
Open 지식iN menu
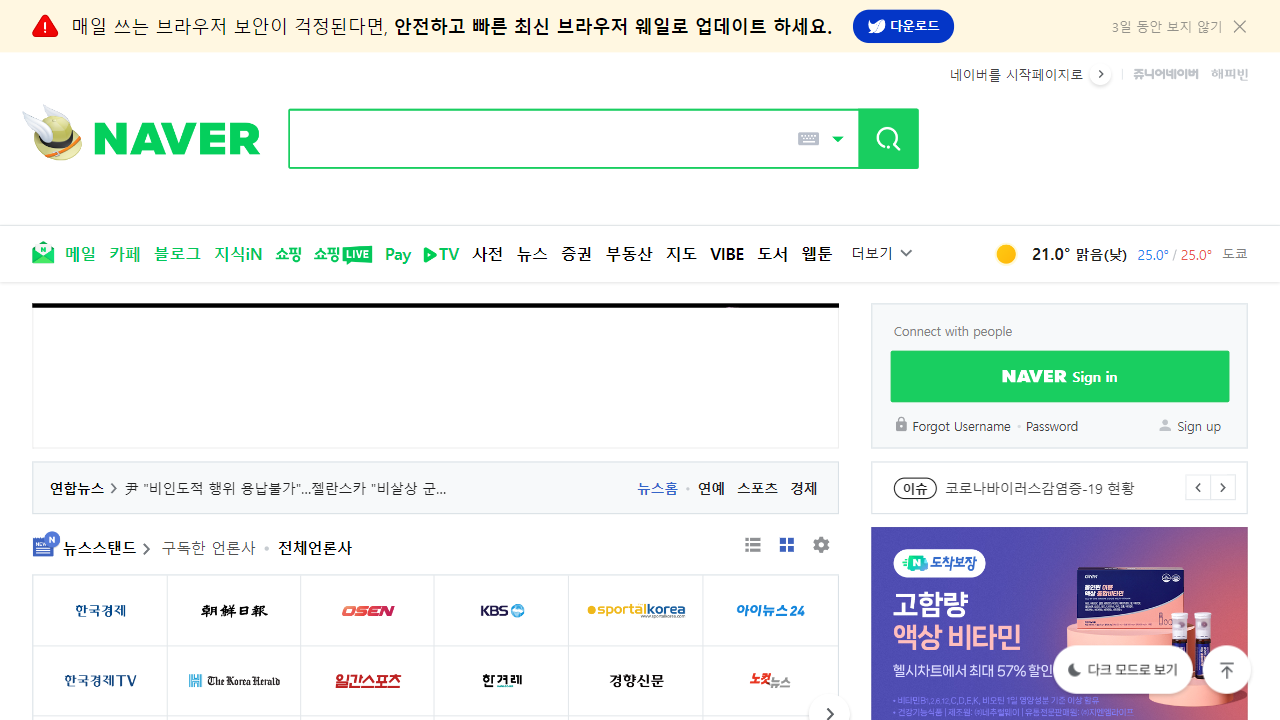[x=238, y=254]
